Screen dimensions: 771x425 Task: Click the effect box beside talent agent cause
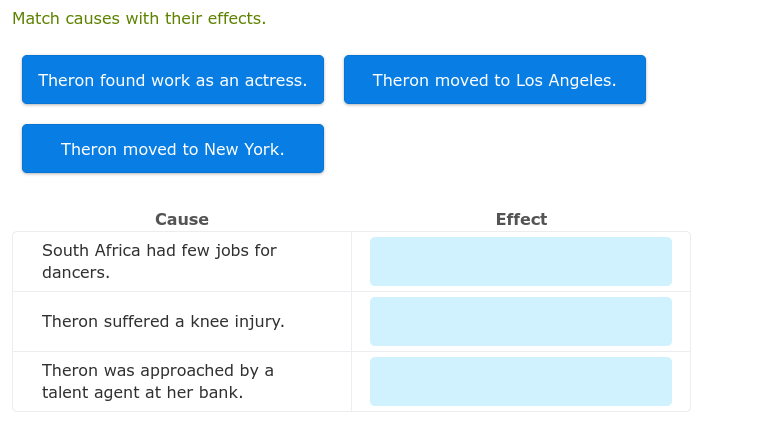520,381
